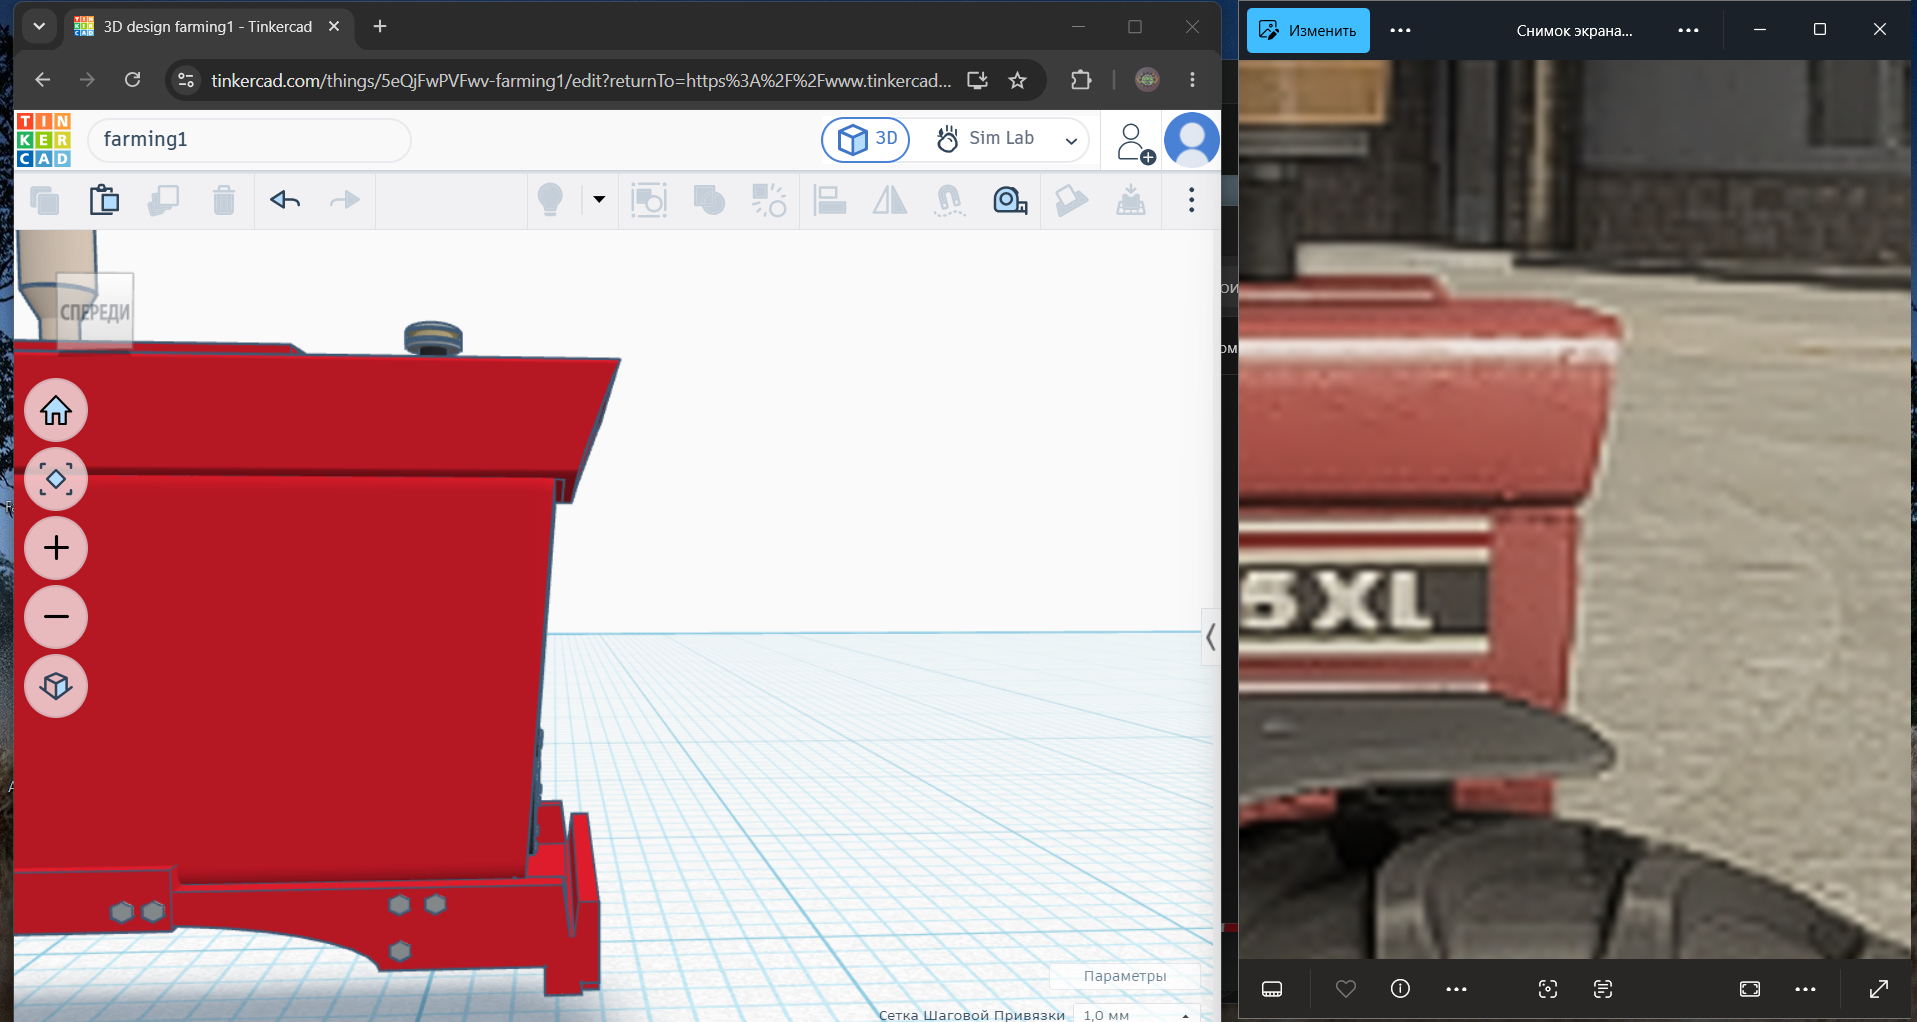Select the Mirror tool

point(890,201)
